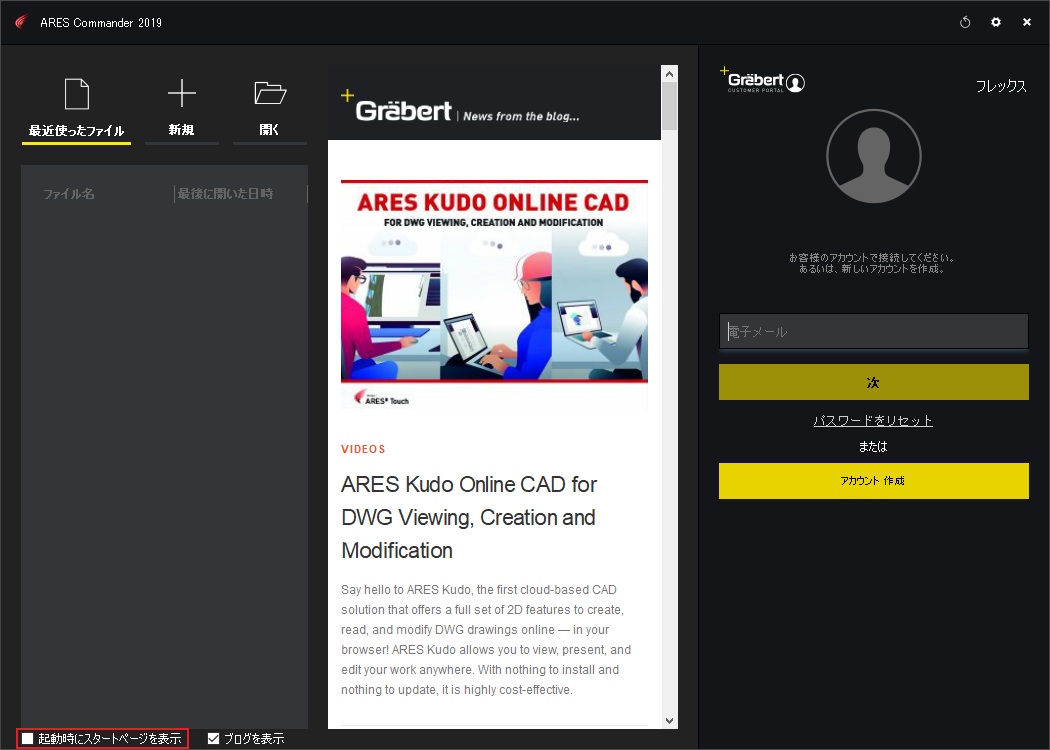Screen dimensions: 1050x750
Task: Click the 電子メール input field
Action: click(x=873, y=331)
